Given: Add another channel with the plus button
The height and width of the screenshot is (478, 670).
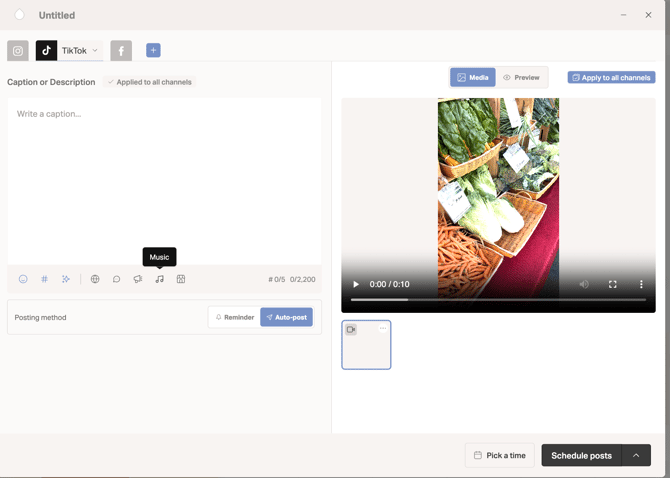Looking at the screenshot, I should pos(153,50).
